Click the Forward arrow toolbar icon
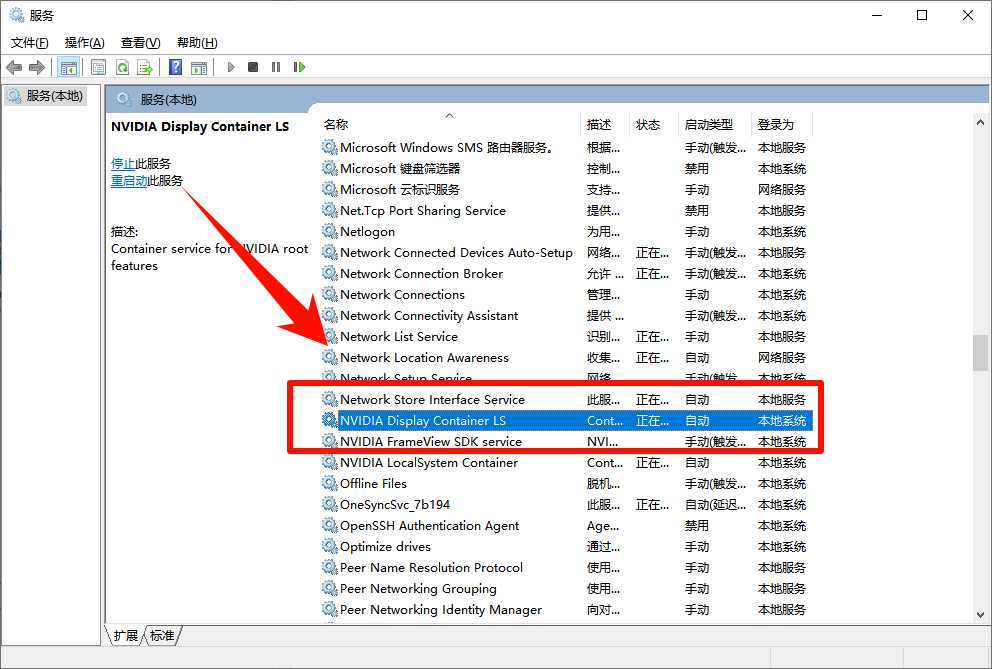 (37, 67)
